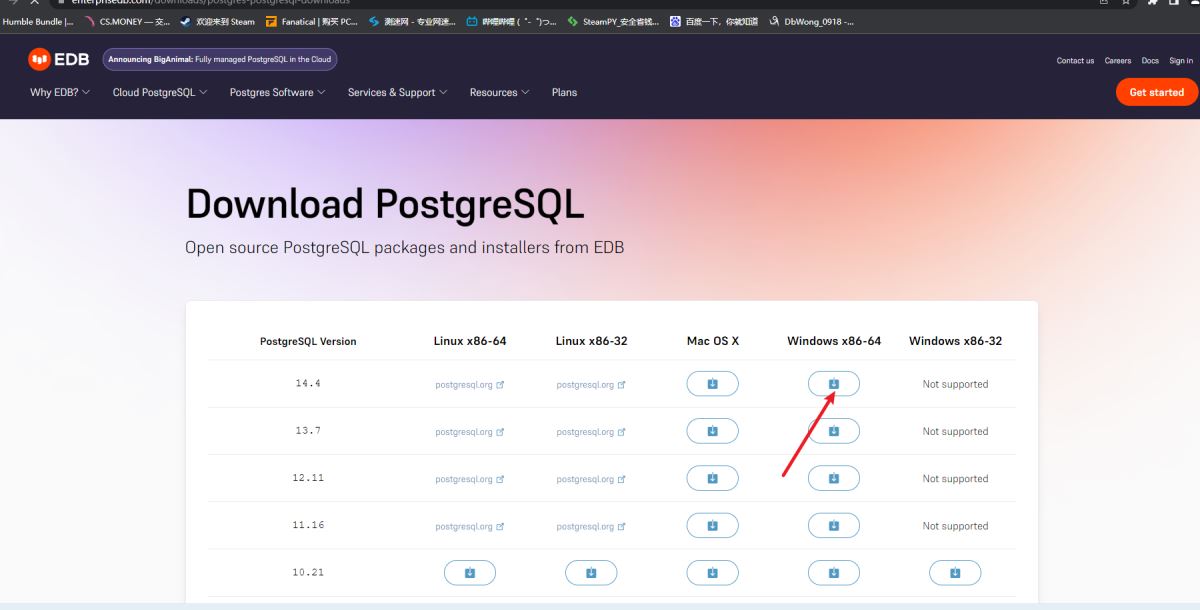Screen dimensions: 1200x610
Task: Download PostgreSQL 10.21 for Linux x86-64
Action: coord(470,573)
